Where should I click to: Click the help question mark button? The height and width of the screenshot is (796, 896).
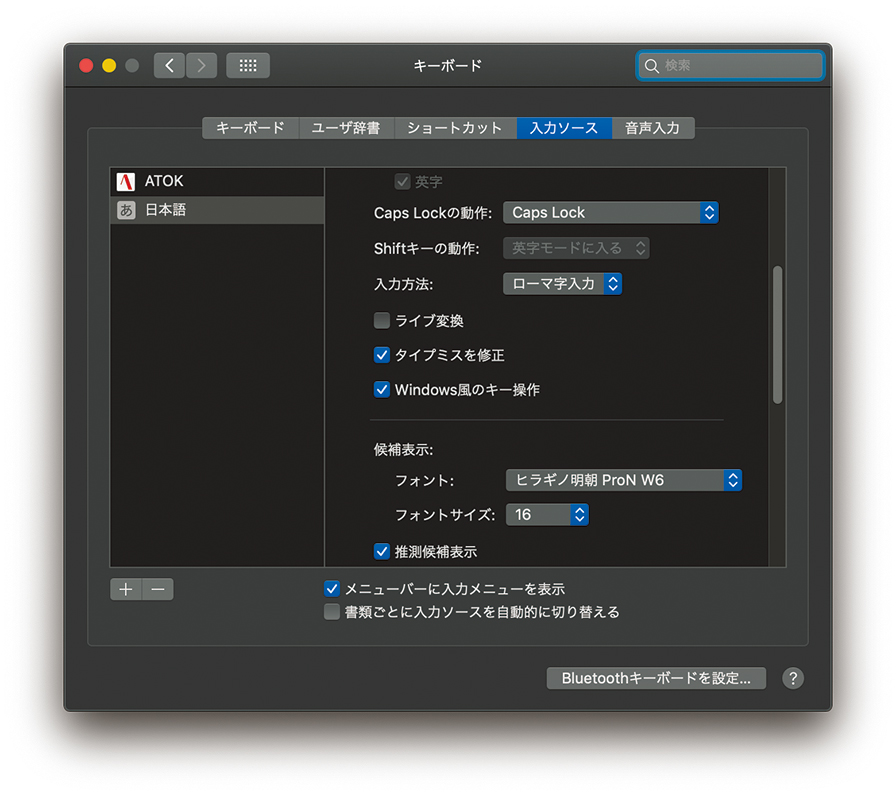[x=792, y=678]
